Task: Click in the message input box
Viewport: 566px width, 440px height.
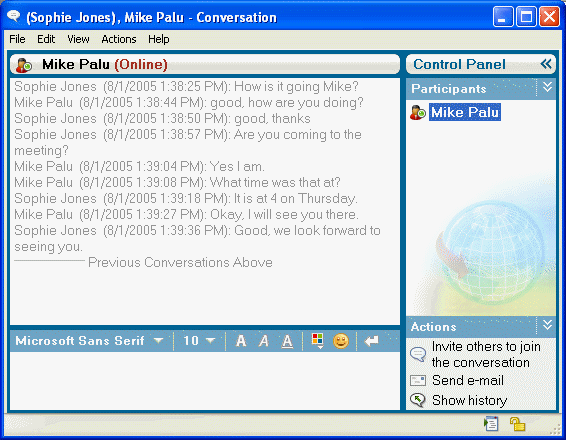Action: pyautogui.click(x=205, y=380)
